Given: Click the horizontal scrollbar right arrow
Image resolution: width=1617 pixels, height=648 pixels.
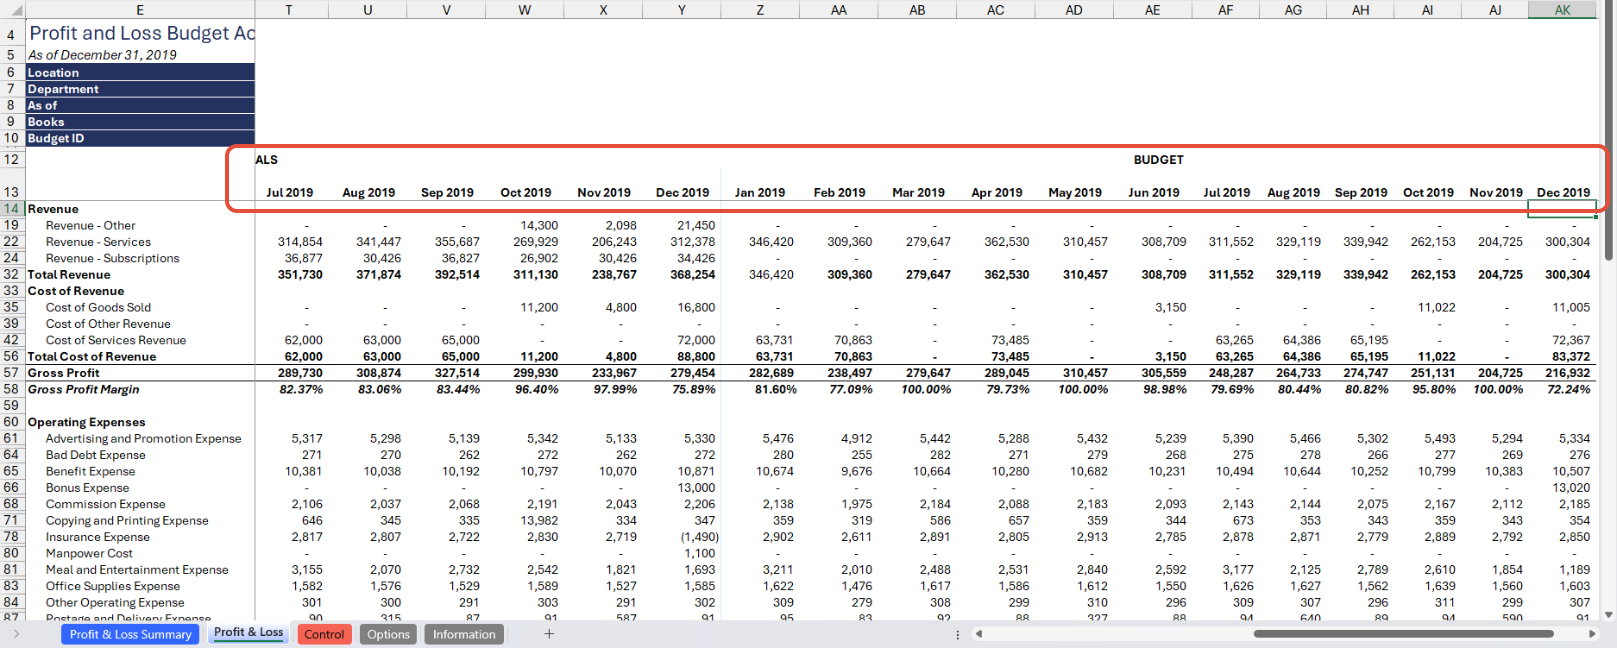Looking at the screenshot, I should [x=1593, y=634].
